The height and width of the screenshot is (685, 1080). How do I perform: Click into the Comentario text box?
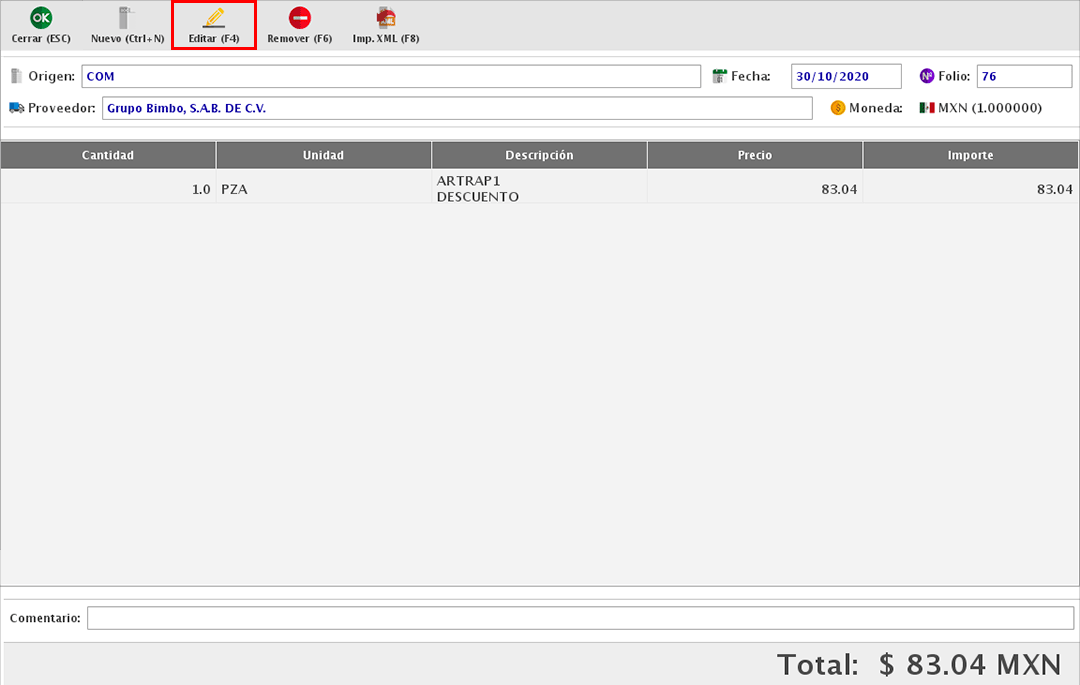[580, 618]
